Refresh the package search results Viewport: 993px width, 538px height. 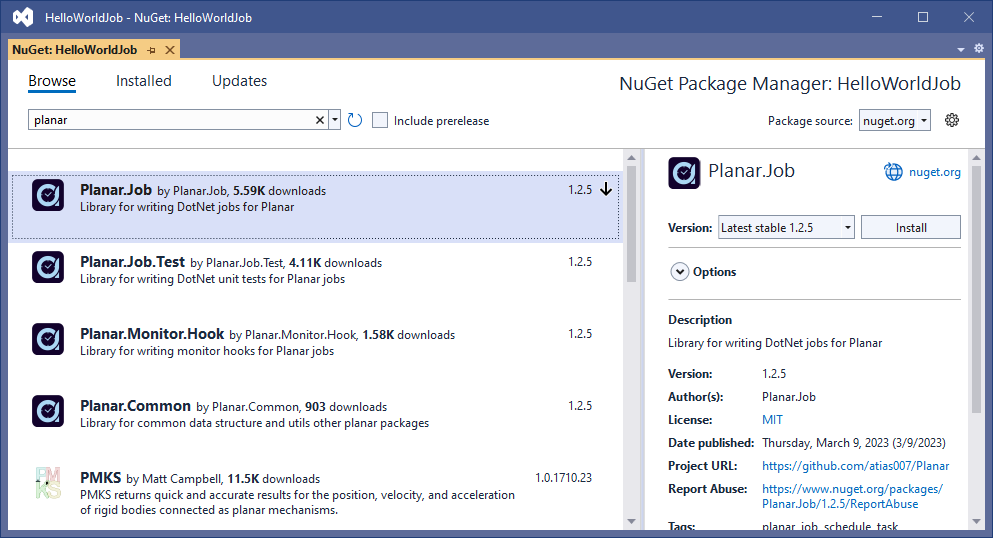355,120
